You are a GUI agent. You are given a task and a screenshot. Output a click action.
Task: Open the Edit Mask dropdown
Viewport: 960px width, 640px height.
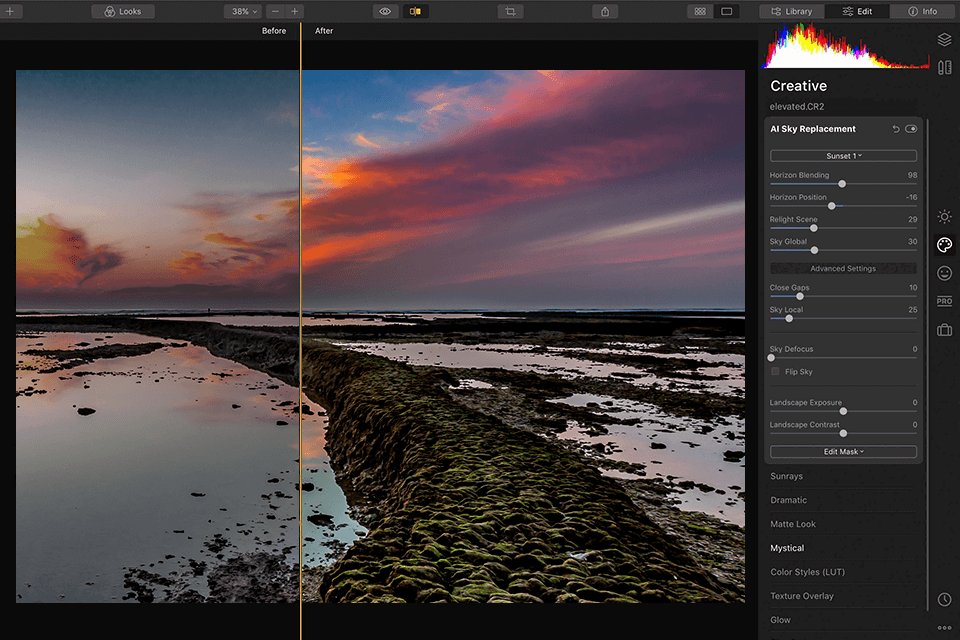coord(843,451)
